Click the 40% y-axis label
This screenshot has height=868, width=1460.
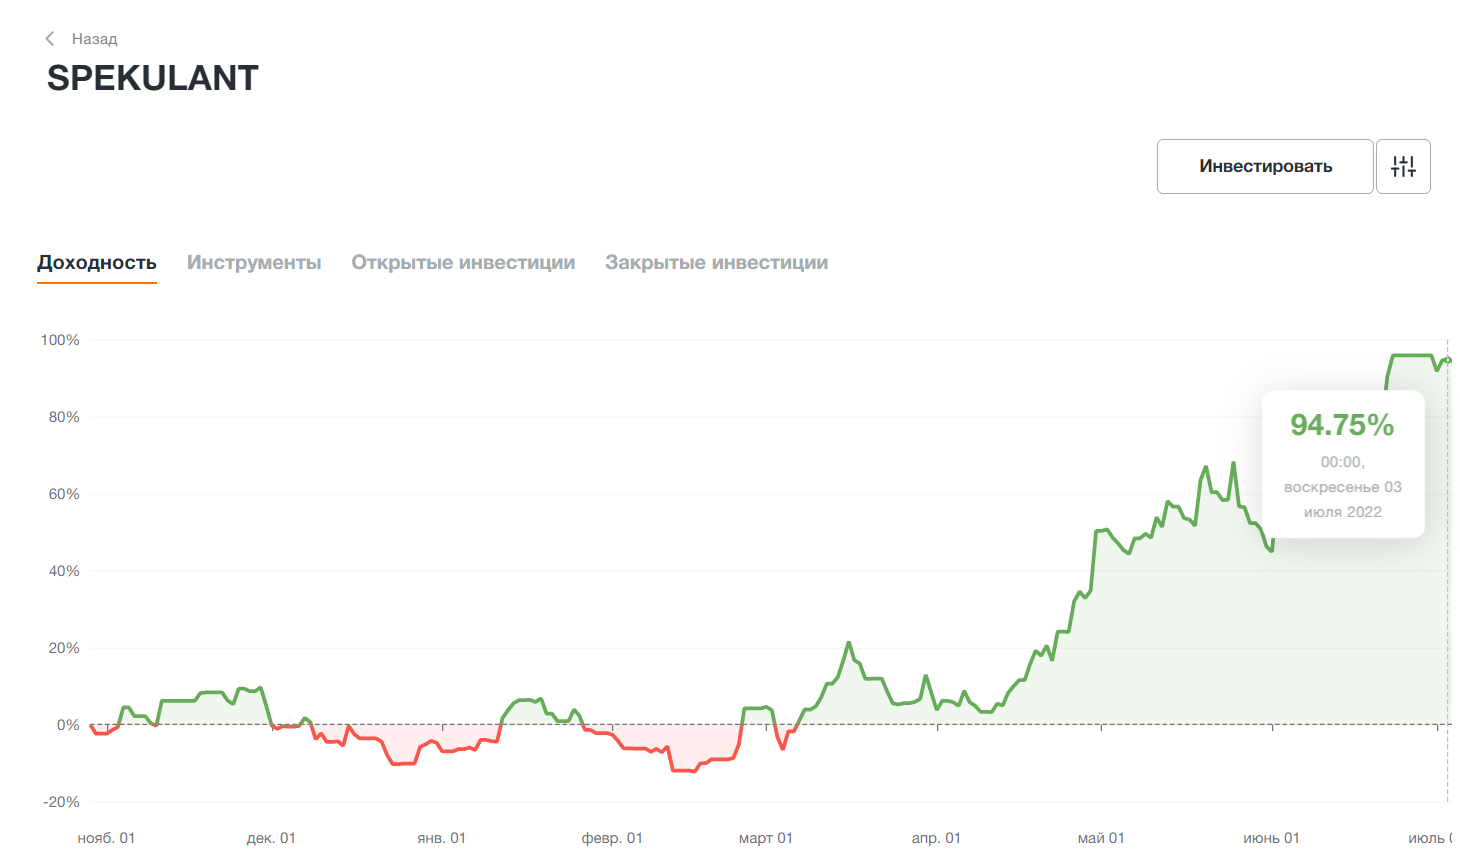[64, 571]
